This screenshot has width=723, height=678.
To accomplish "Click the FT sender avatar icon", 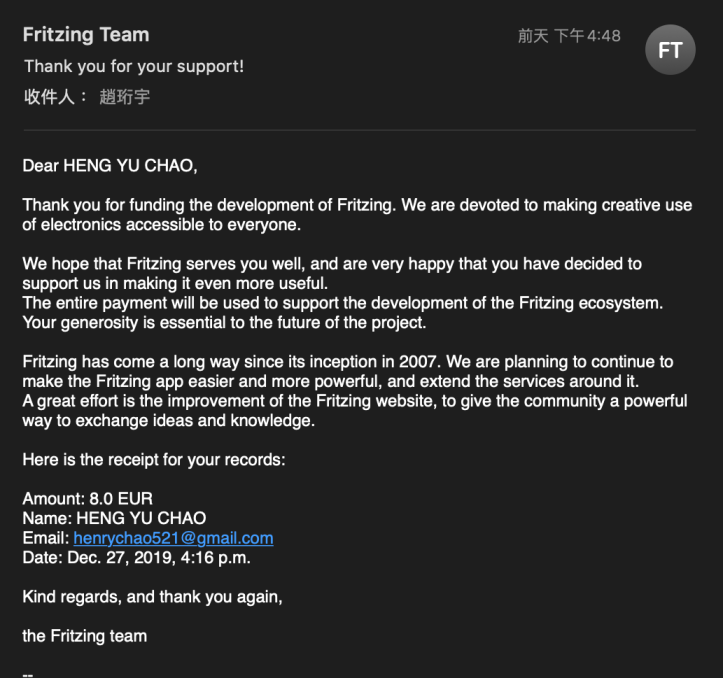I will coord(669,49).
